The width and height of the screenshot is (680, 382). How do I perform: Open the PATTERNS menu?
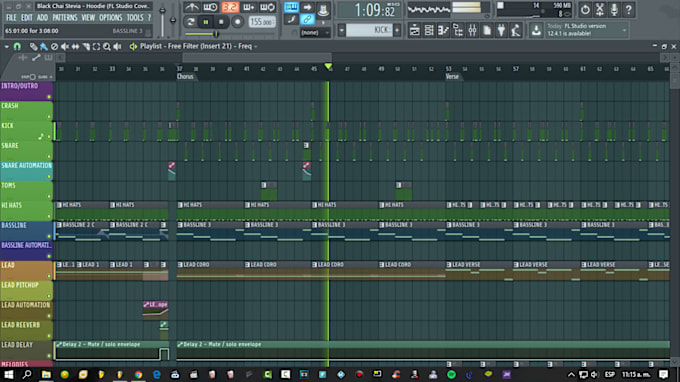[x=65, y=18]
